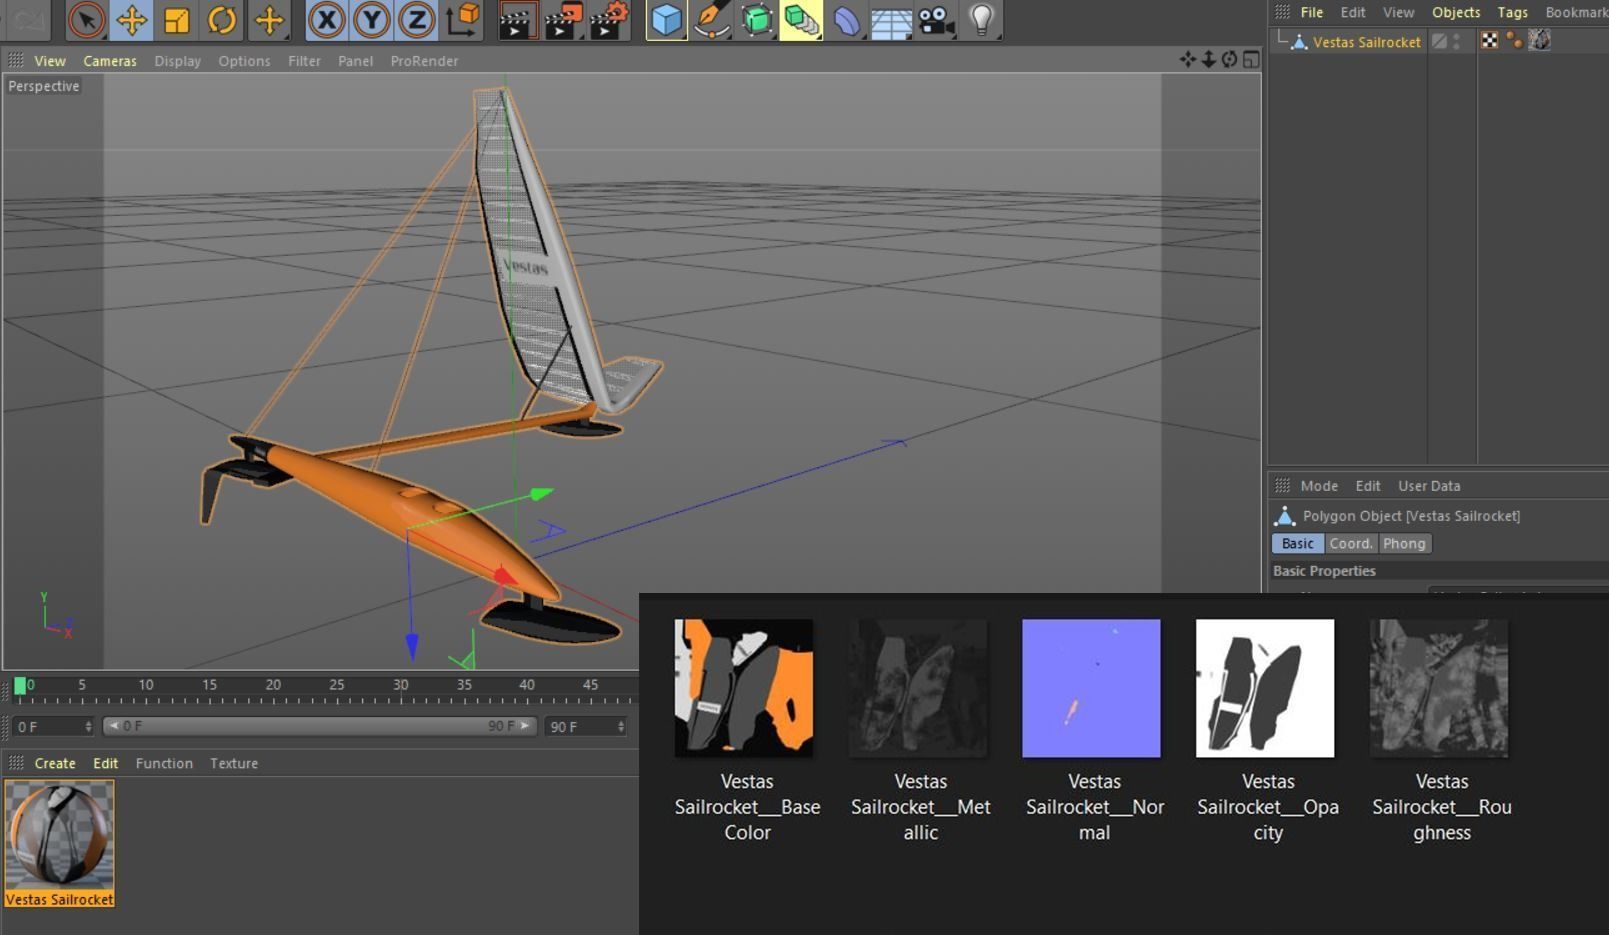Add a Camera object
Image resolution: width=1609 pixels, height=935 pixels.
(x=936, y=19)
